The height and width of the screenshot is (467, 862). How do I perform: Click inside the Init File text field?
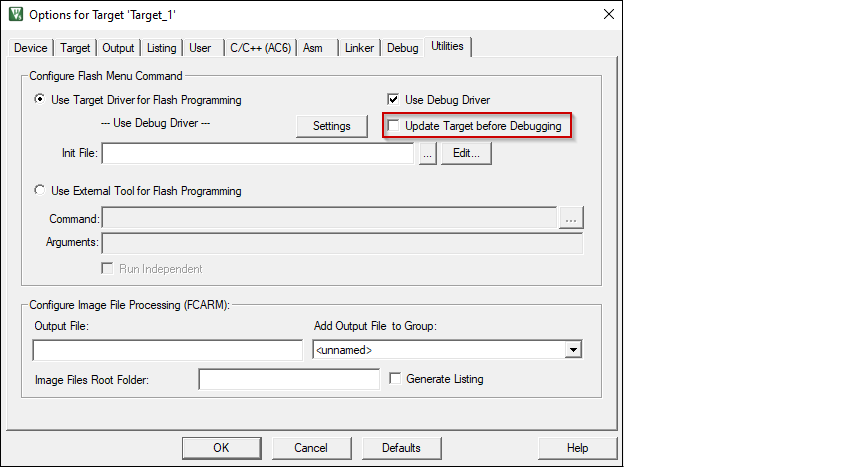click(x=257, y=154)
